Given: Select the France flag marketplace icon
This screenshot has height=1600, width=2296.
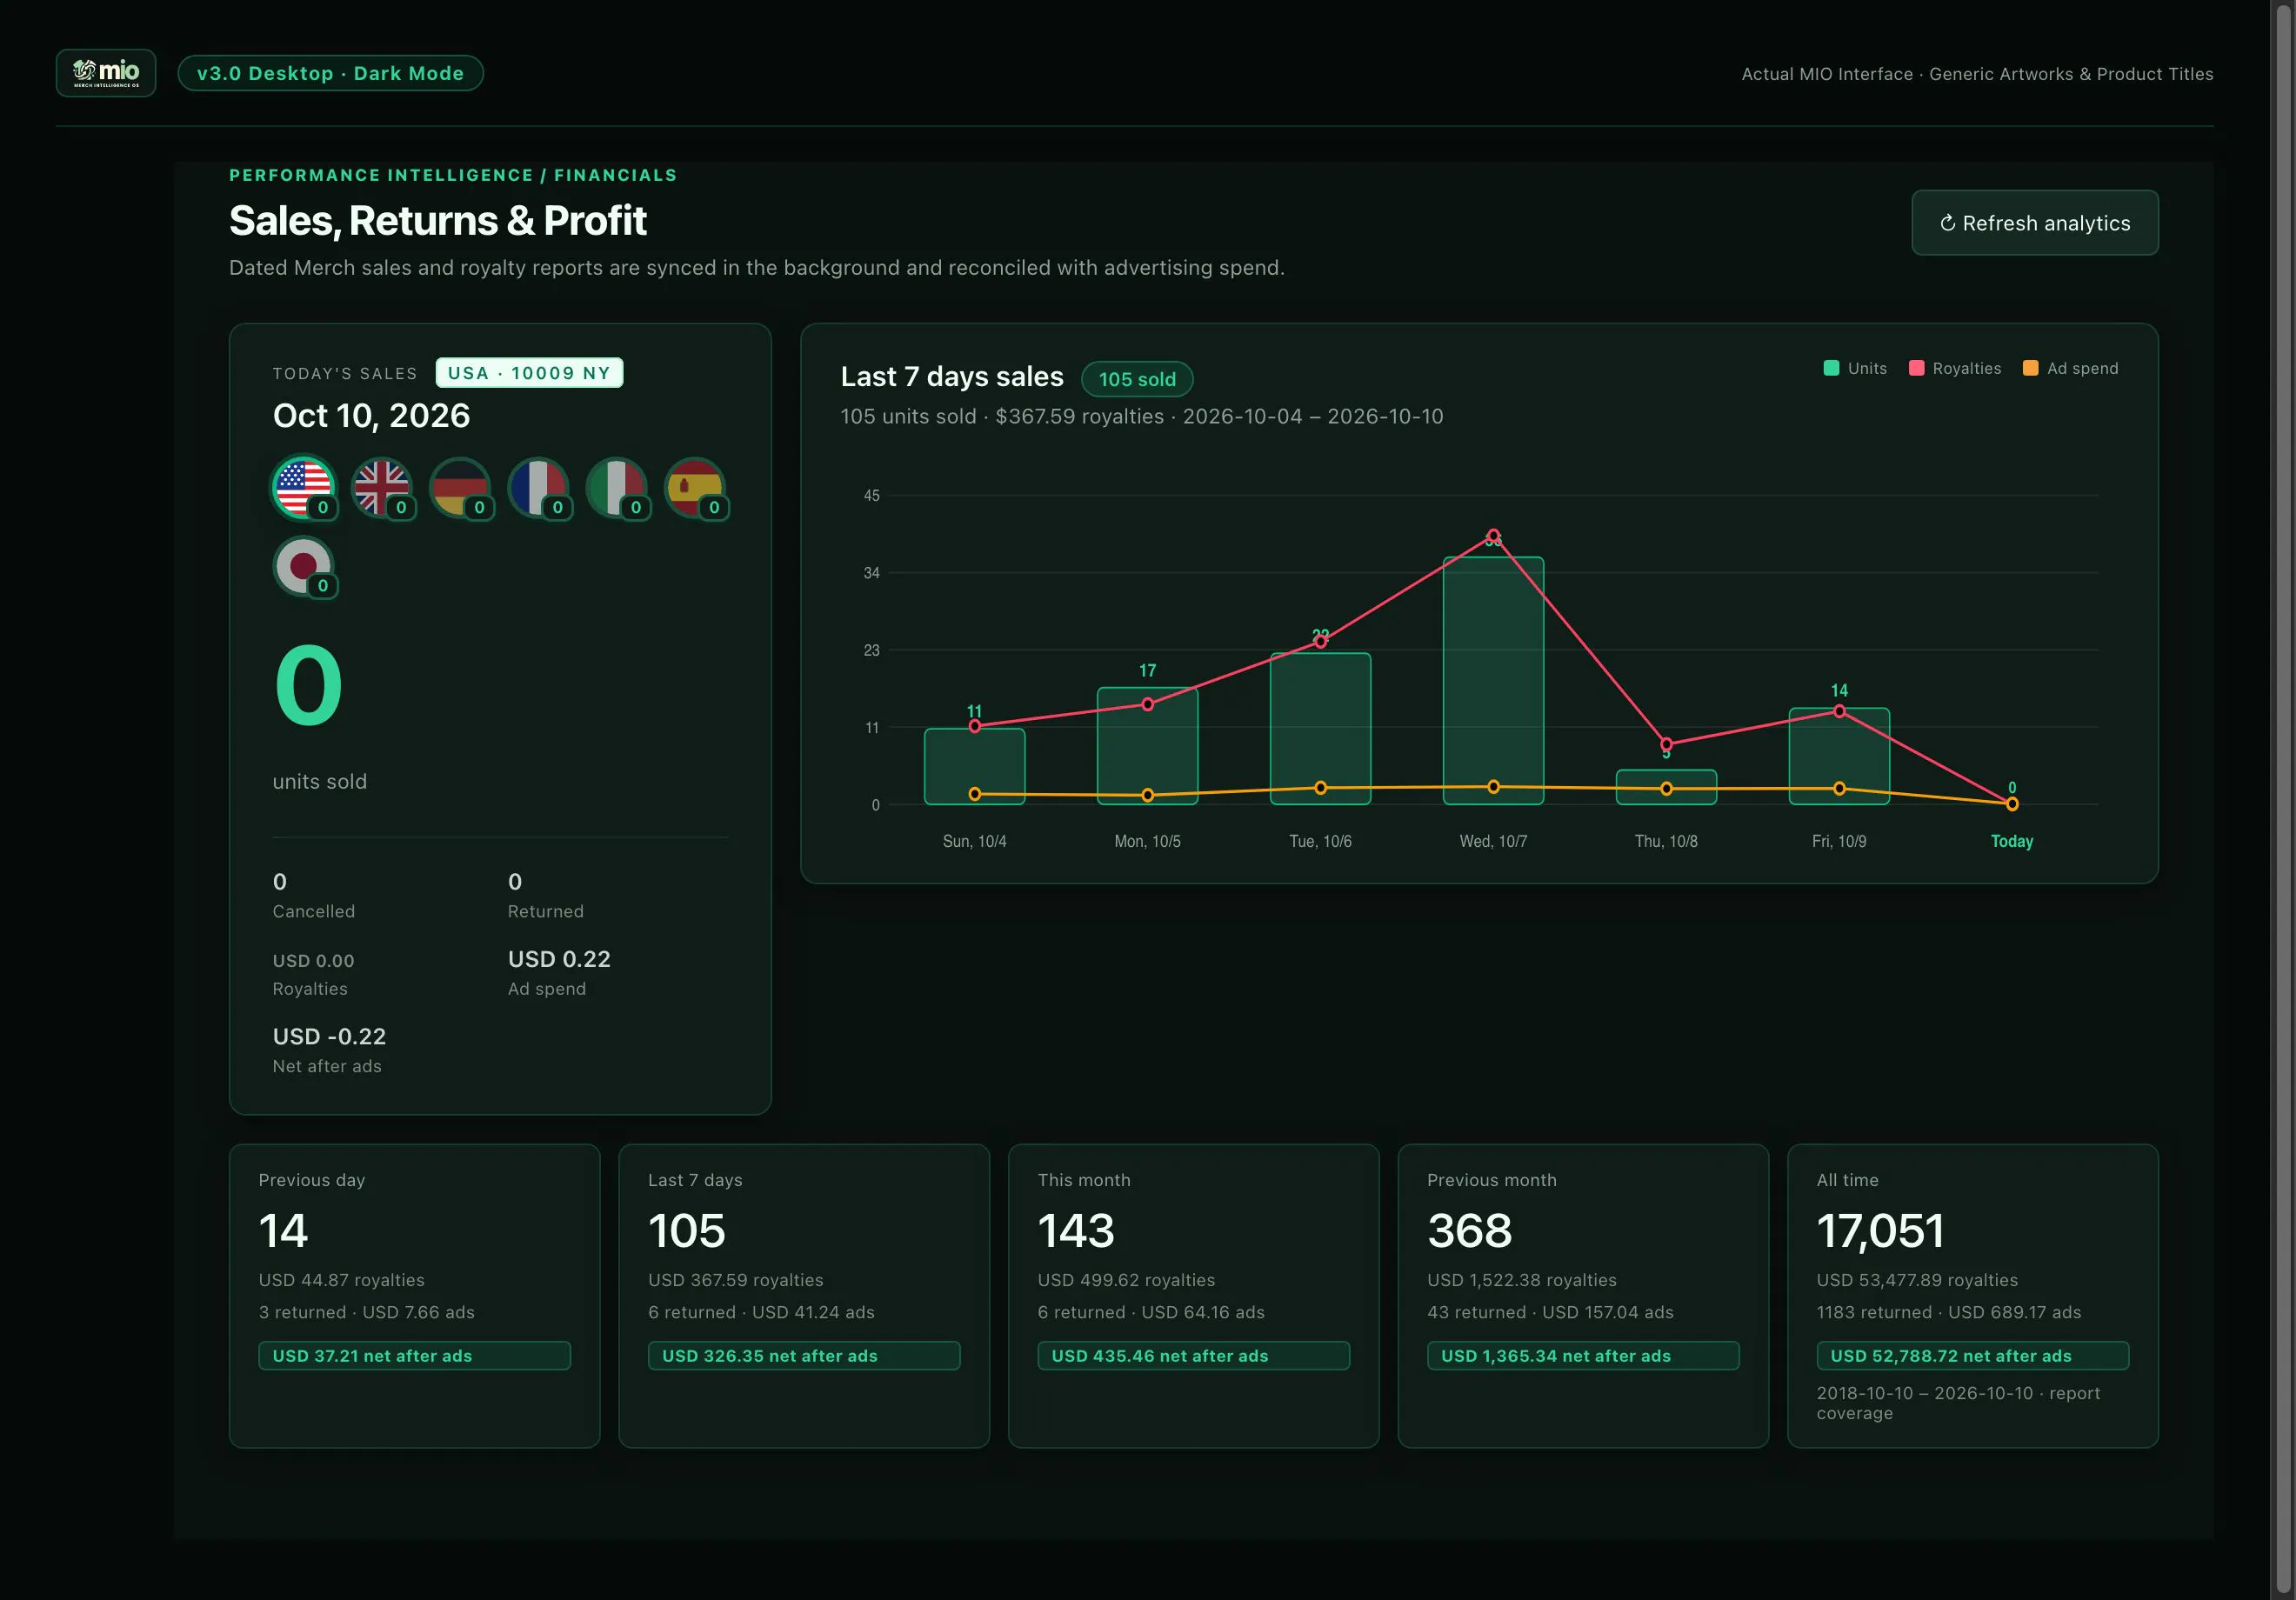Looking at the screenshot, I should [539, 488].
